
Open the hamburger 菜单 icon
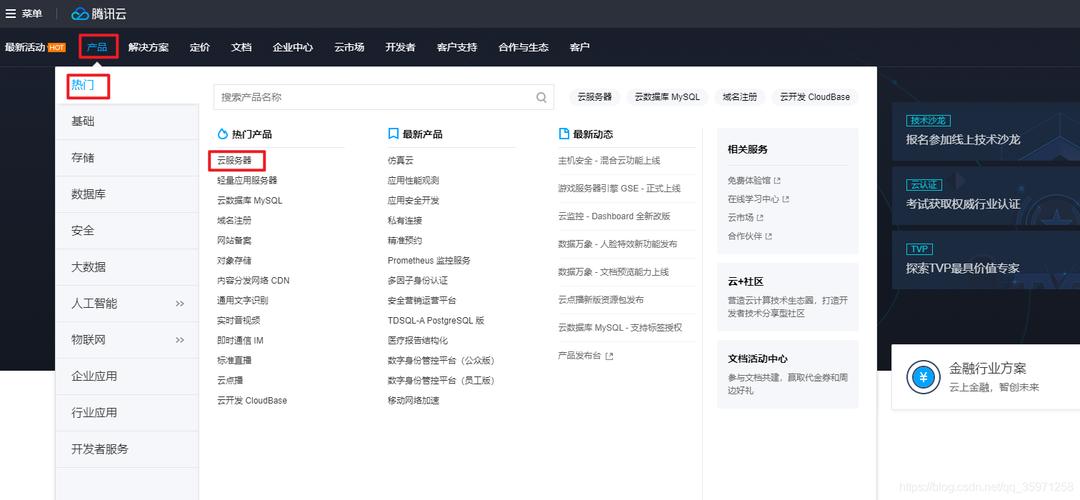[10, 14]
